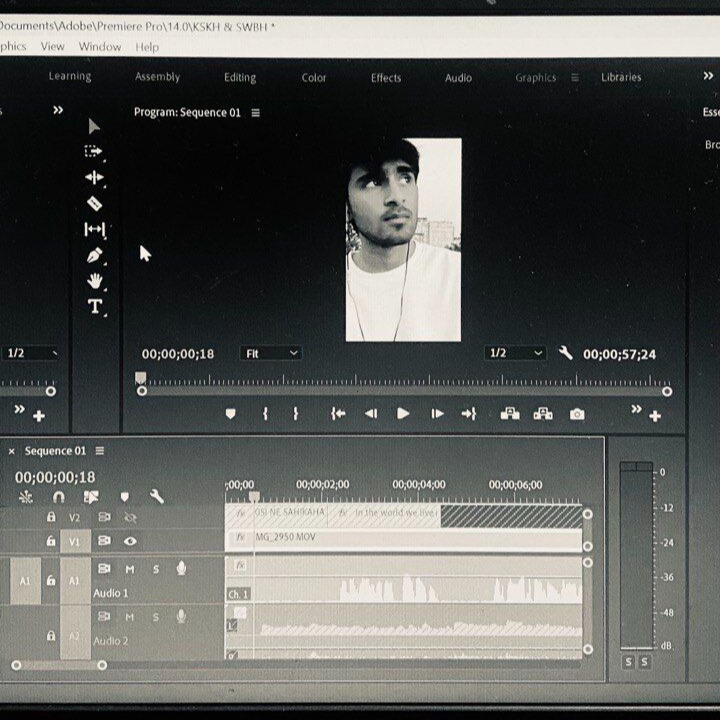This screenshot has width=720, height=720.
Task: Select the Ripple Edit tool
Action: (94, 177)
